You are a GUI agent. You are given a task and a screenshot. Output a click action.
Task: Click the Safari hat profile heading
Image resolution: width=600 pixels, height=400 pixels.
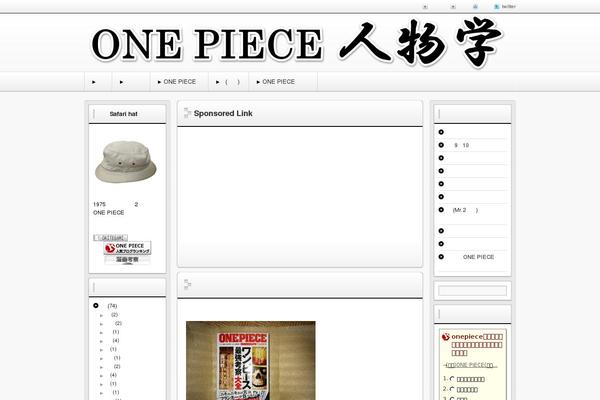point(123,114)
